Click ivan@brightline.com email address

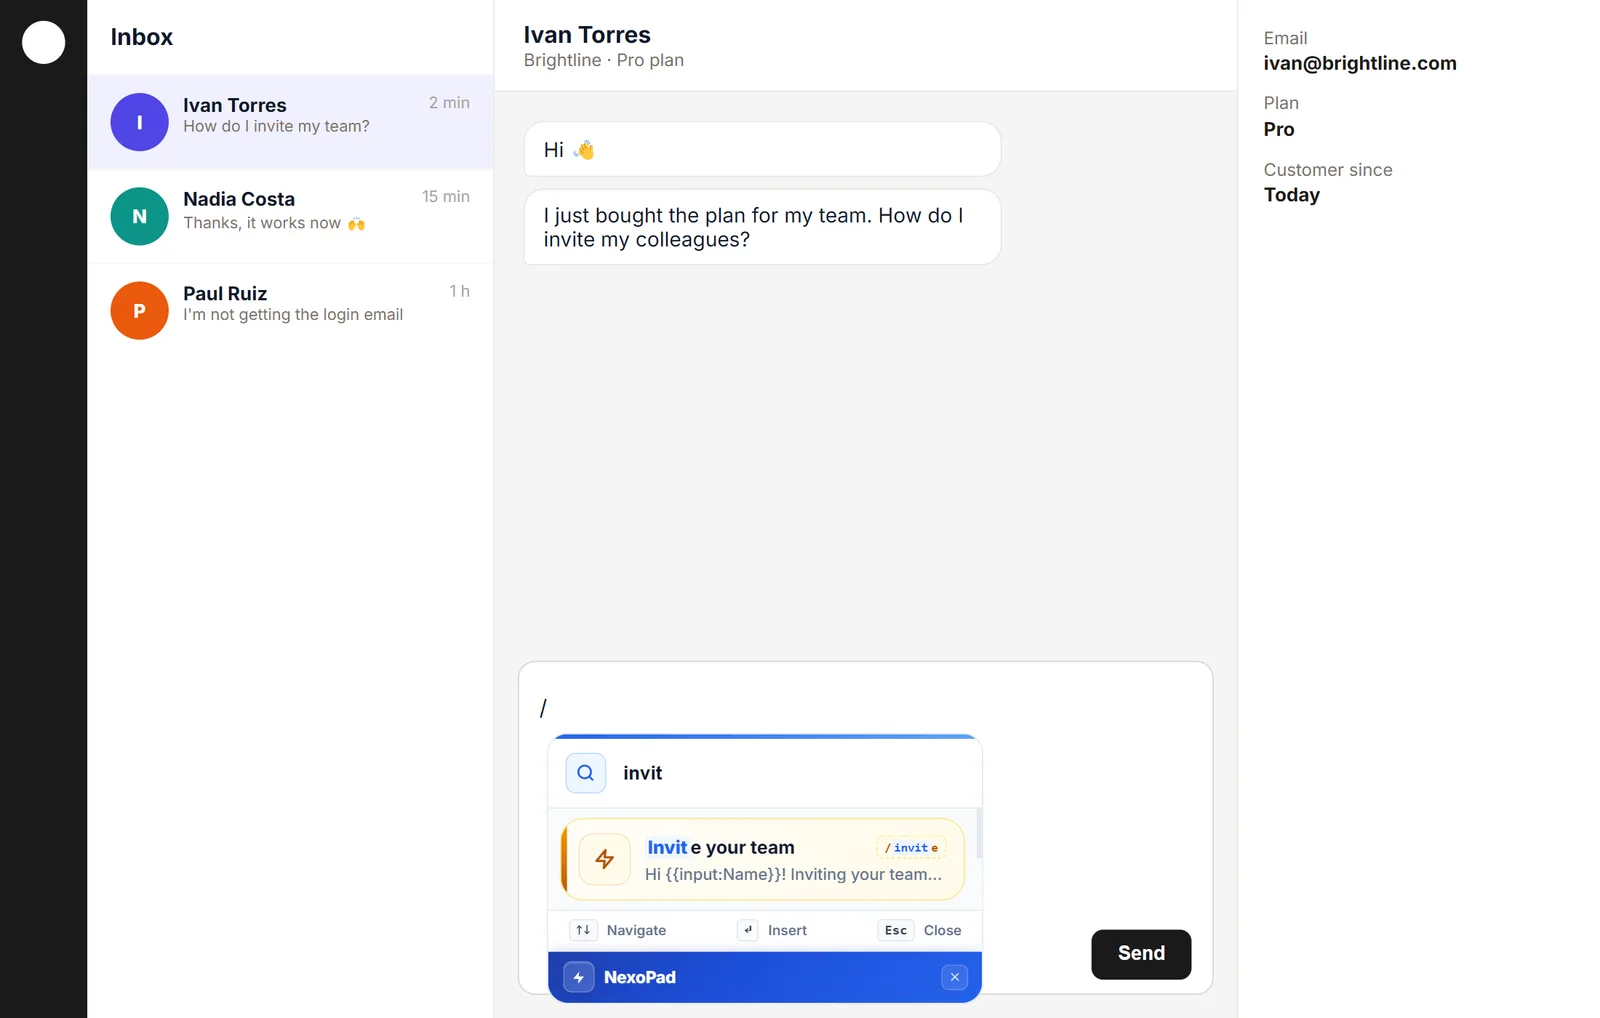1360,63
